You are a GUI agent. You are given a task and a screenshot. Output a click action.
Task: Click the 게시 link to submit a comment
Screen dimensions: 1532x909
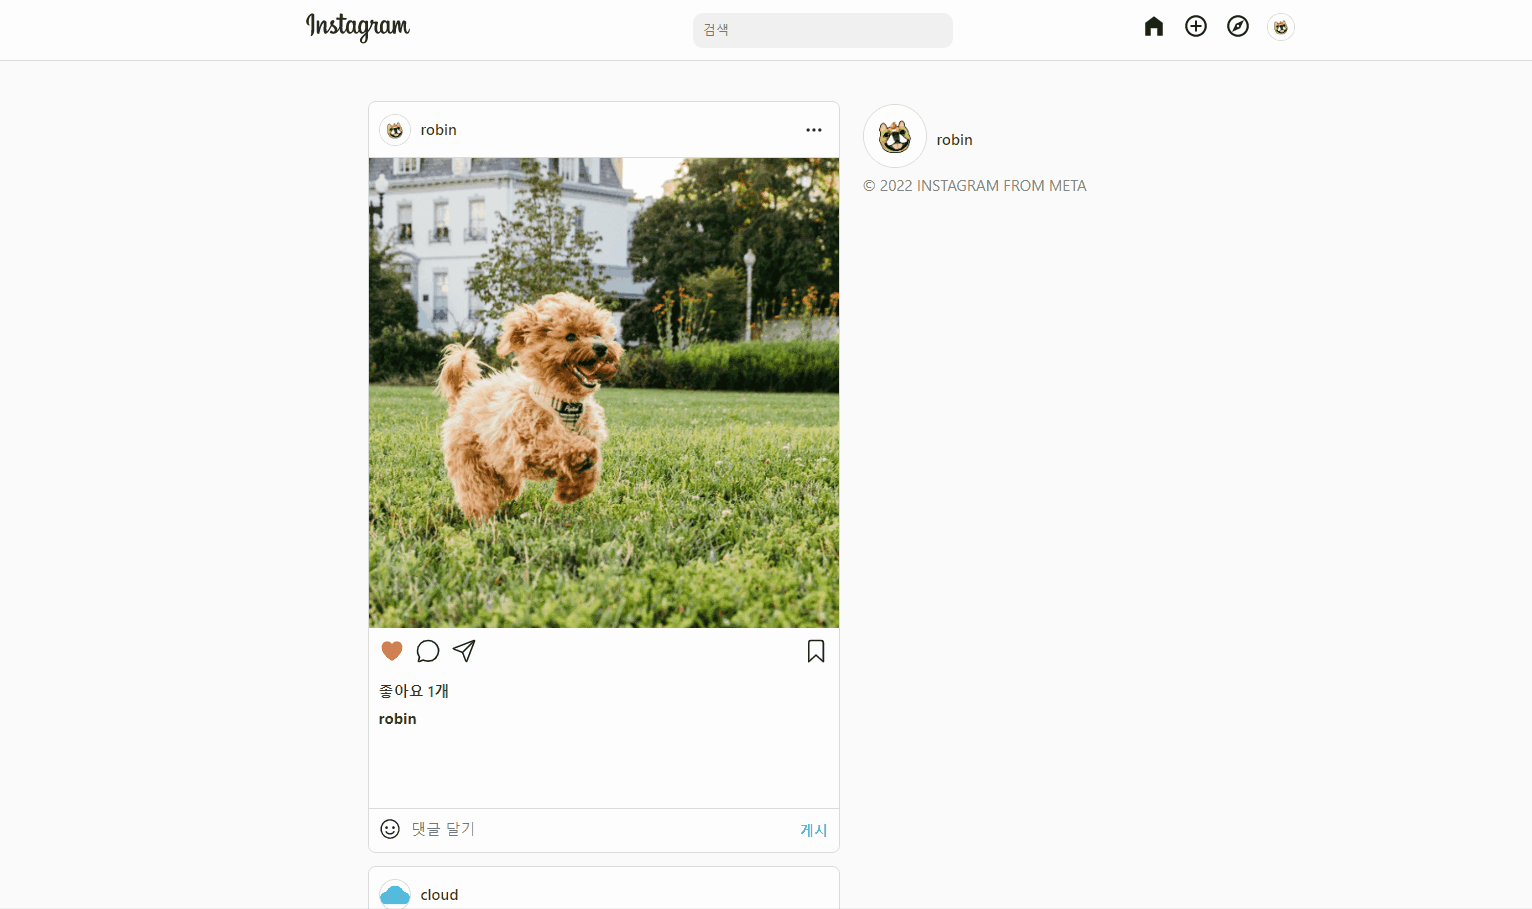813,830
